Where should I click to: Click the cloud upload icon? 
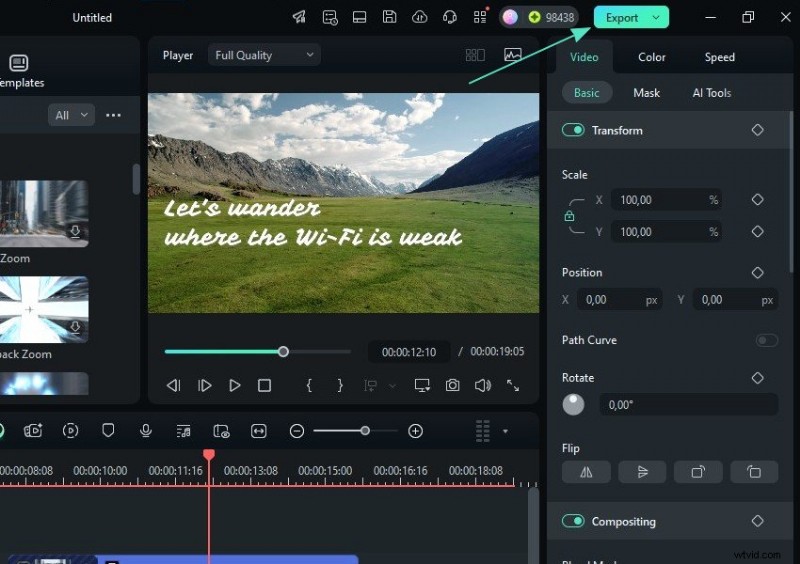click(x=419, y=17)
